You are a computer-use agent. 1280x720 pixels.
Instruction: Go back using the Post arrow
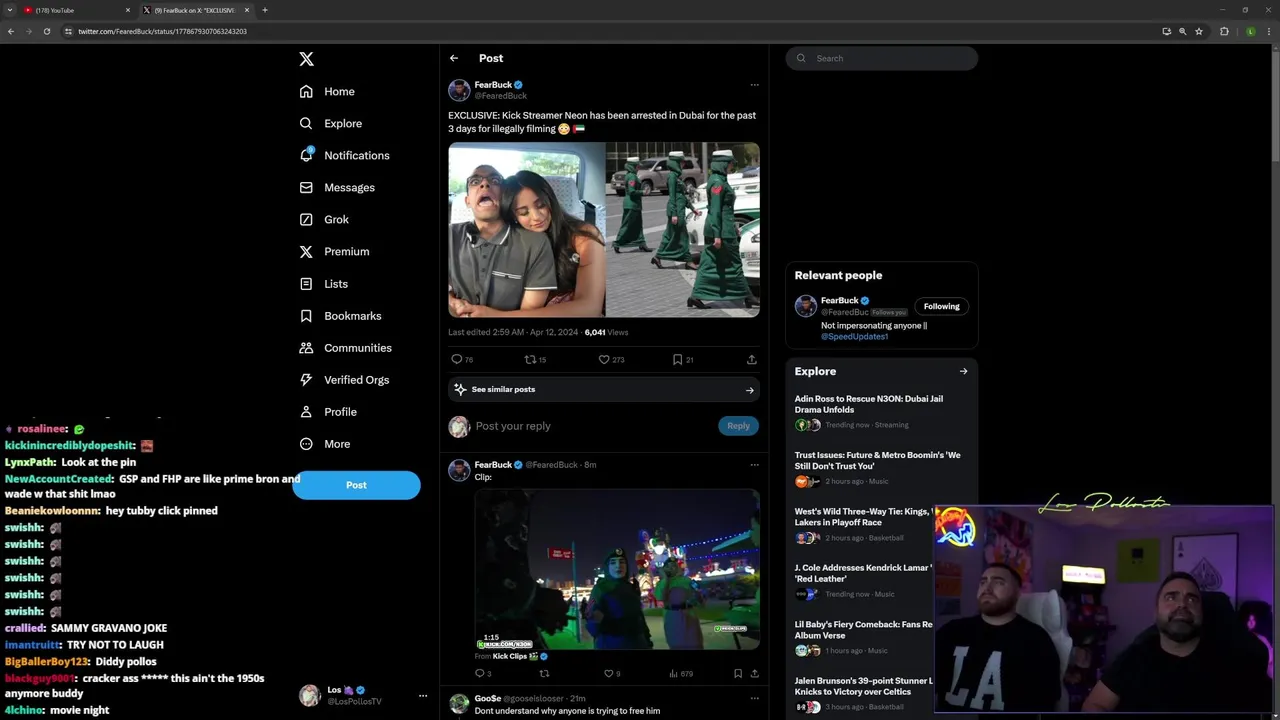pyautogui.click(x=454, y=58)
